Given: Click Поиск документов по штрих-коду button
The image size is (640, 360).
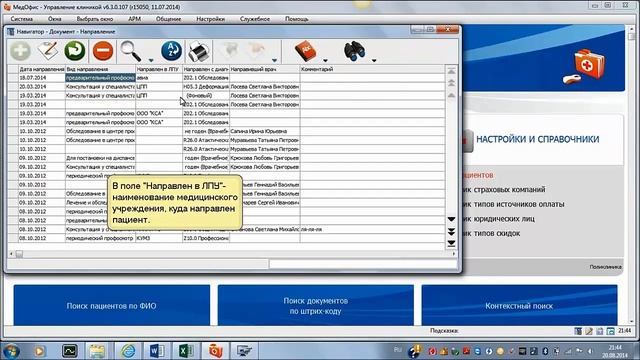Looking at the screenshot, I should [x=316, y=305].
